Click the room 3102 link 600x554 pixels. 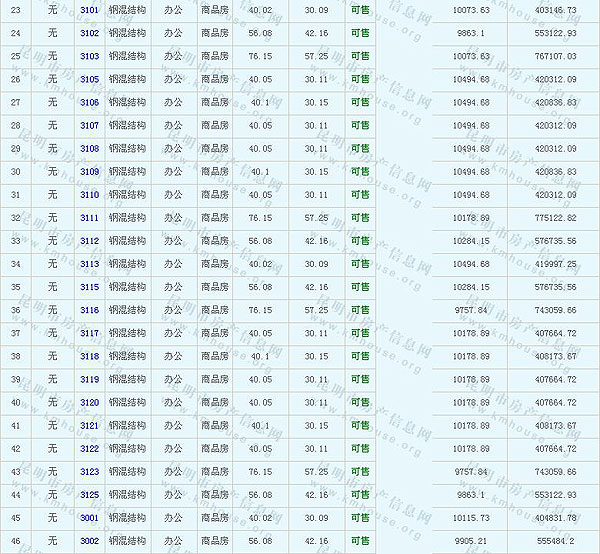point(89,33)
